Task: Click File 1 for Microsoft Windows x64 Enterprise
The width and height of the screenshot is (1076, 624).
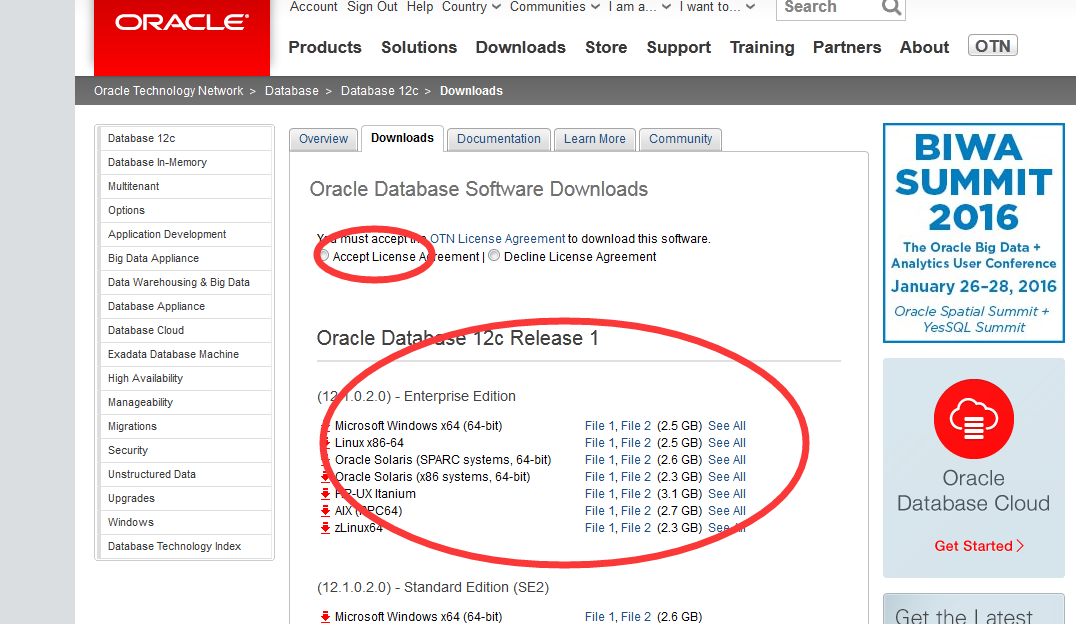Action: click(599, 426)
